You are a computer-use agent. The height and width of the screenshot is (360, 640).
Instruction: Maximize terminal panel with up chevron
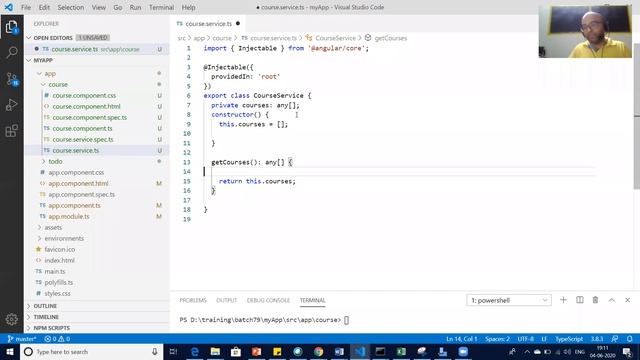611,300
